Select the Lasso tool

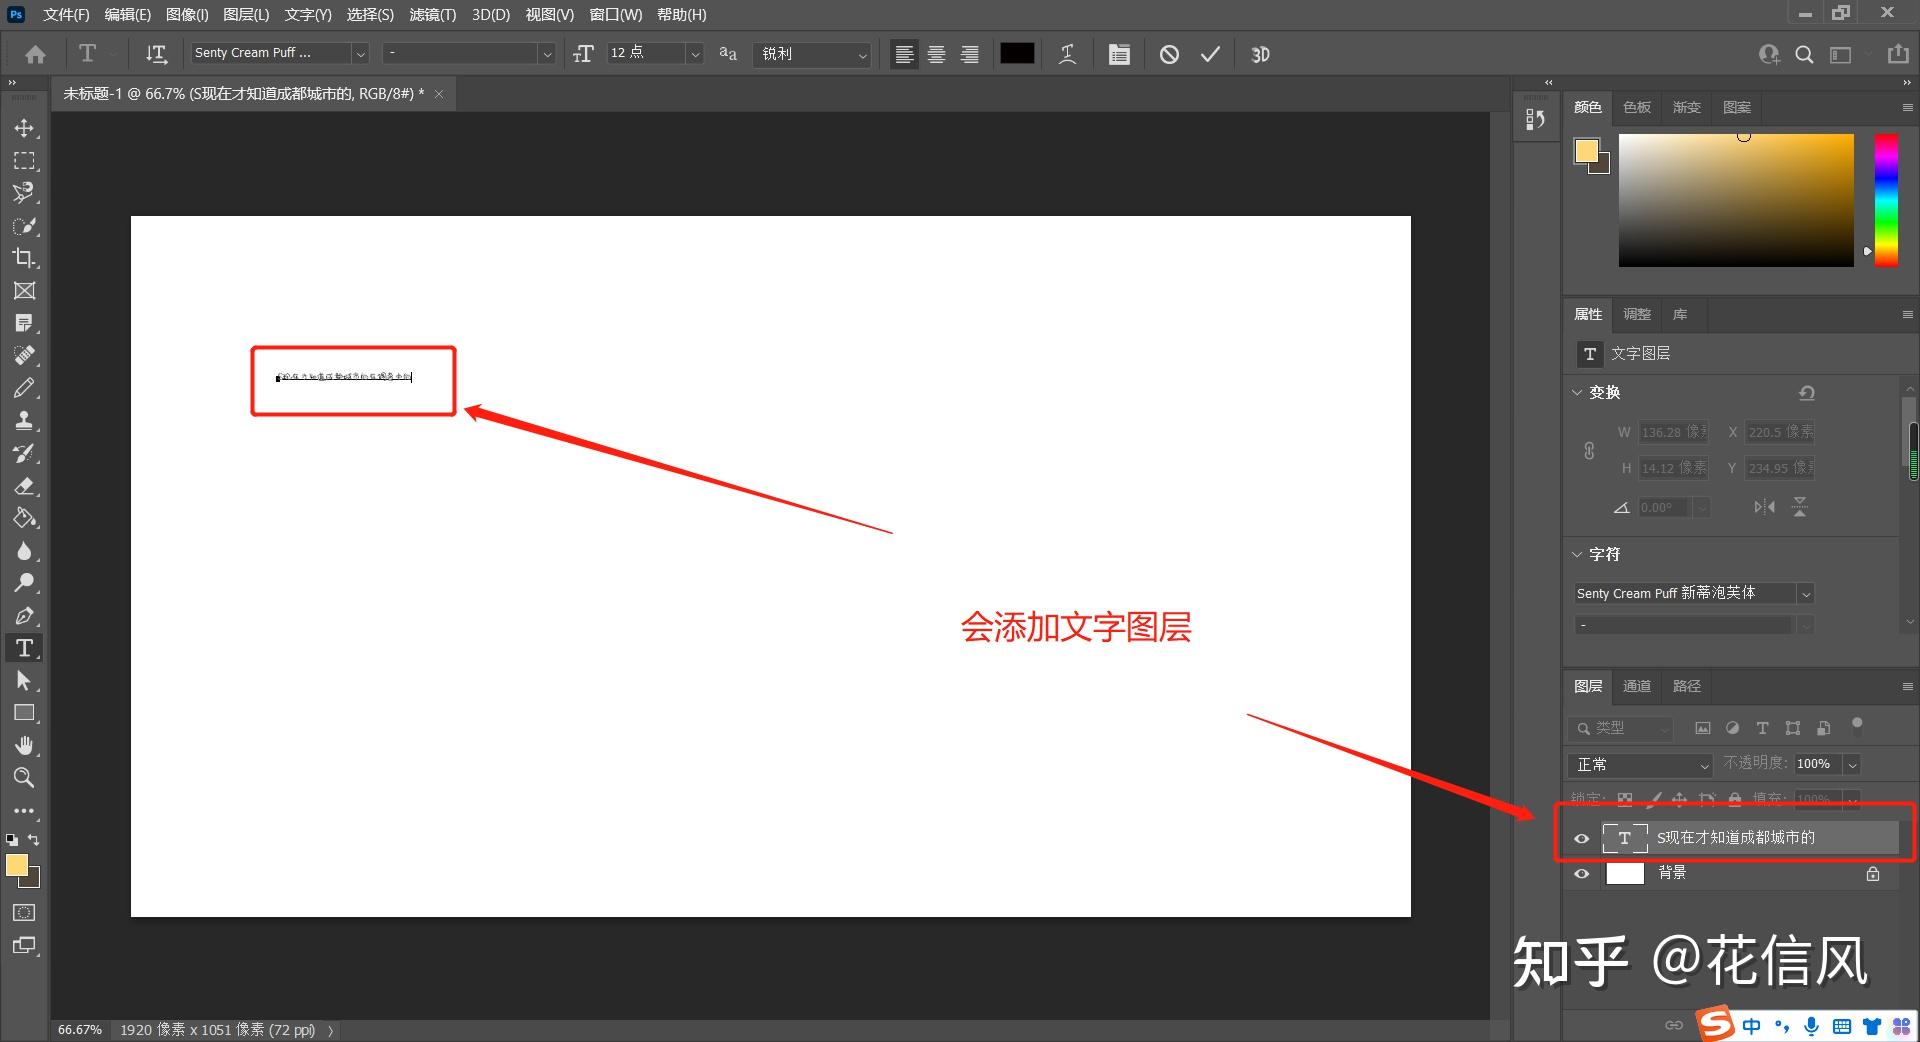pyautogui.click(x=24, y=193)
